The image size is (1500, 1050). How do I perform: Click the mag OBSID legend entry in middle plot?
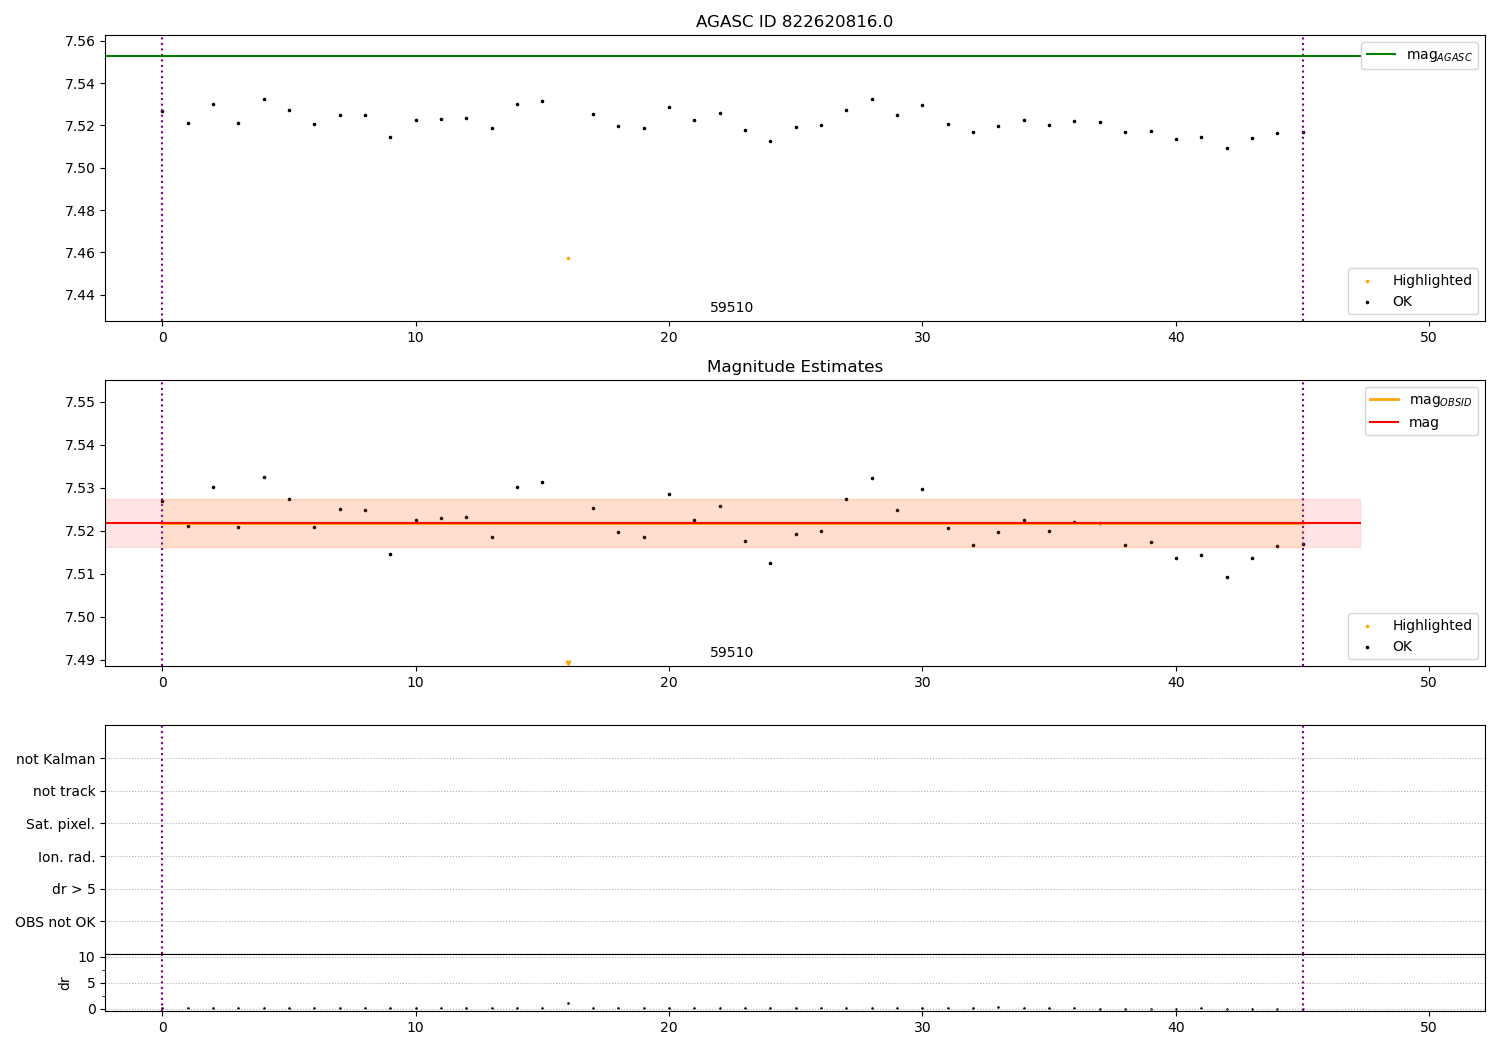[1420, 400]
